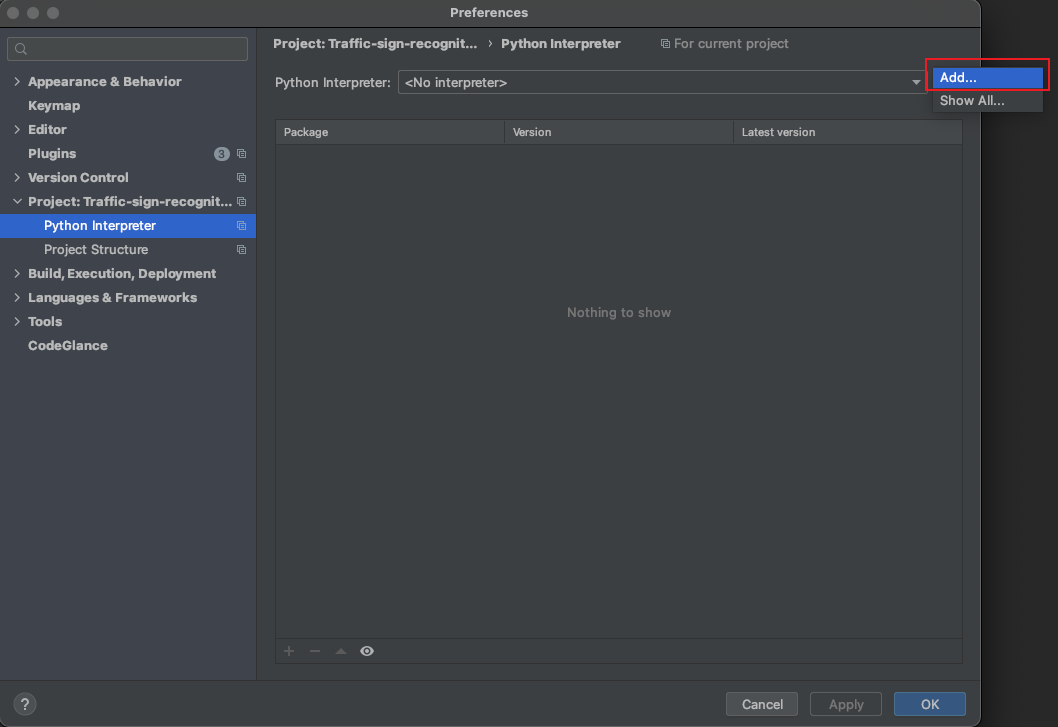The height and width of the screenshot is (727, 1058).
Task: Click the settings search input field
Action: (135, 49)
